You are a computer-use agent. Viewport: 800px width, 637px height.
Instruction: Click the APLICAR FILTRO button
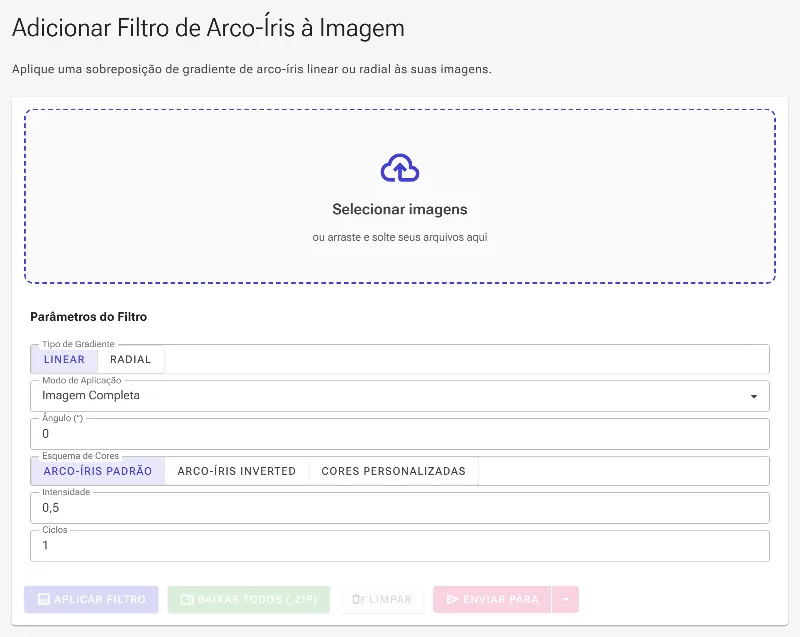tap(91, 599)
